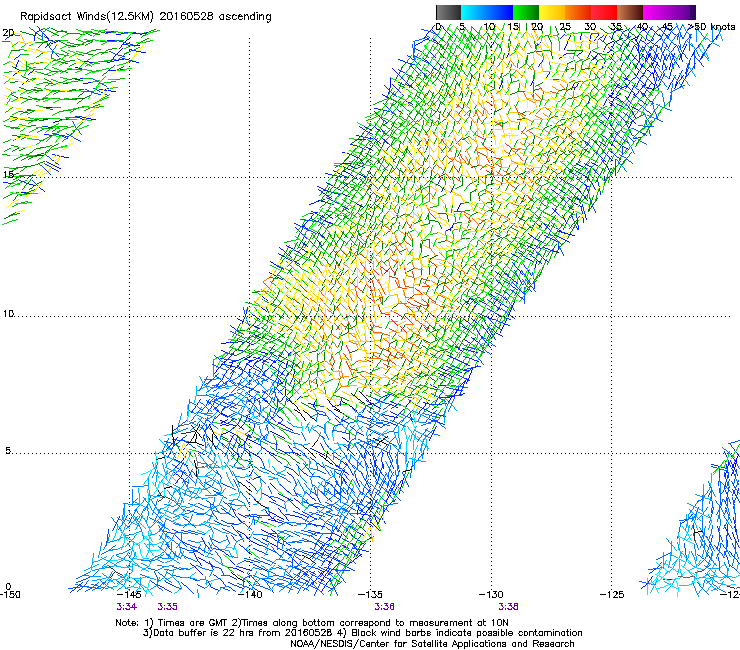Screen dimensions: 740x650
Task: Click the longitude label '-150'
Action: [x=10, y=595]
